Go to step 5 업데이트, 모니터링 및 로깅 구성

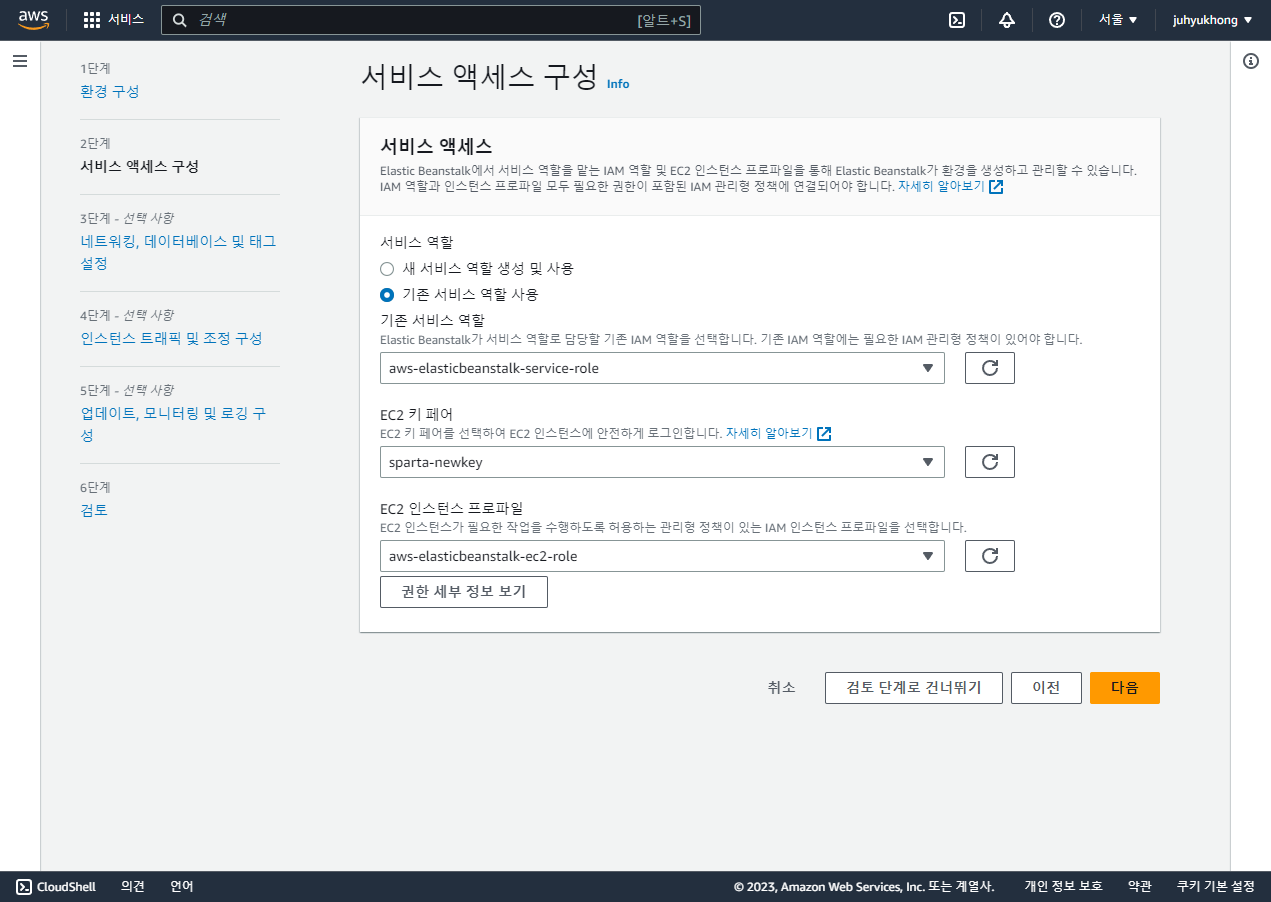(x=173, y=424)
